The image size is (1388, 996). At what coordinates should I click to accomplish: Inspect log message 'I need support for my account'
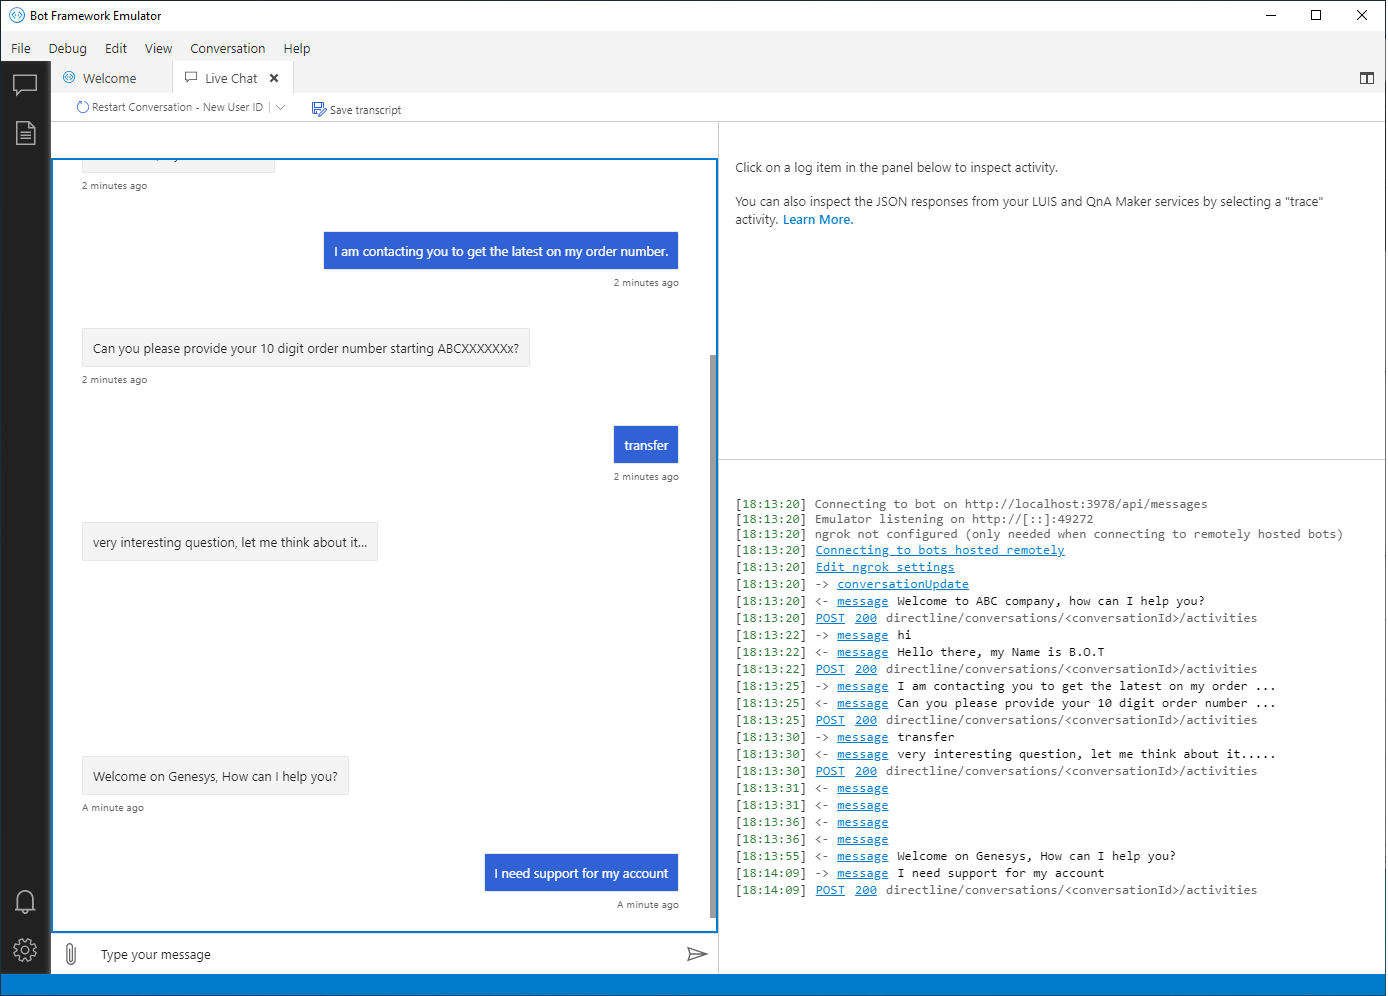(x=862, y=873)
